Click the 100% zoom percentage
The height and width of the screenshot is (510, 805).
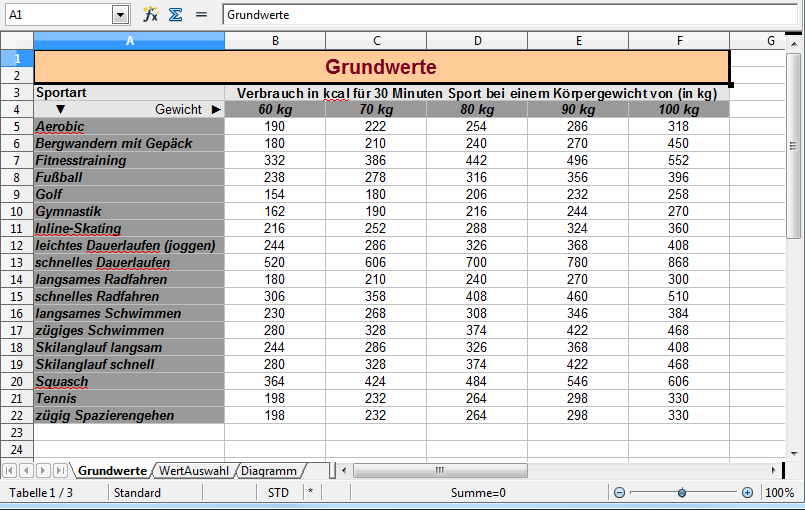779,493
